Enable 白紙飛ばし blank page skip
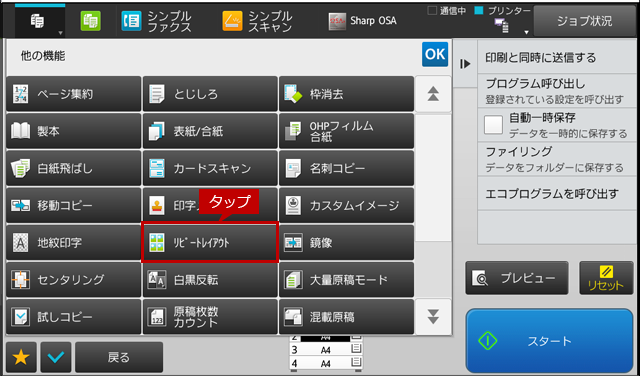640x376 pixels. pos(73,168)
